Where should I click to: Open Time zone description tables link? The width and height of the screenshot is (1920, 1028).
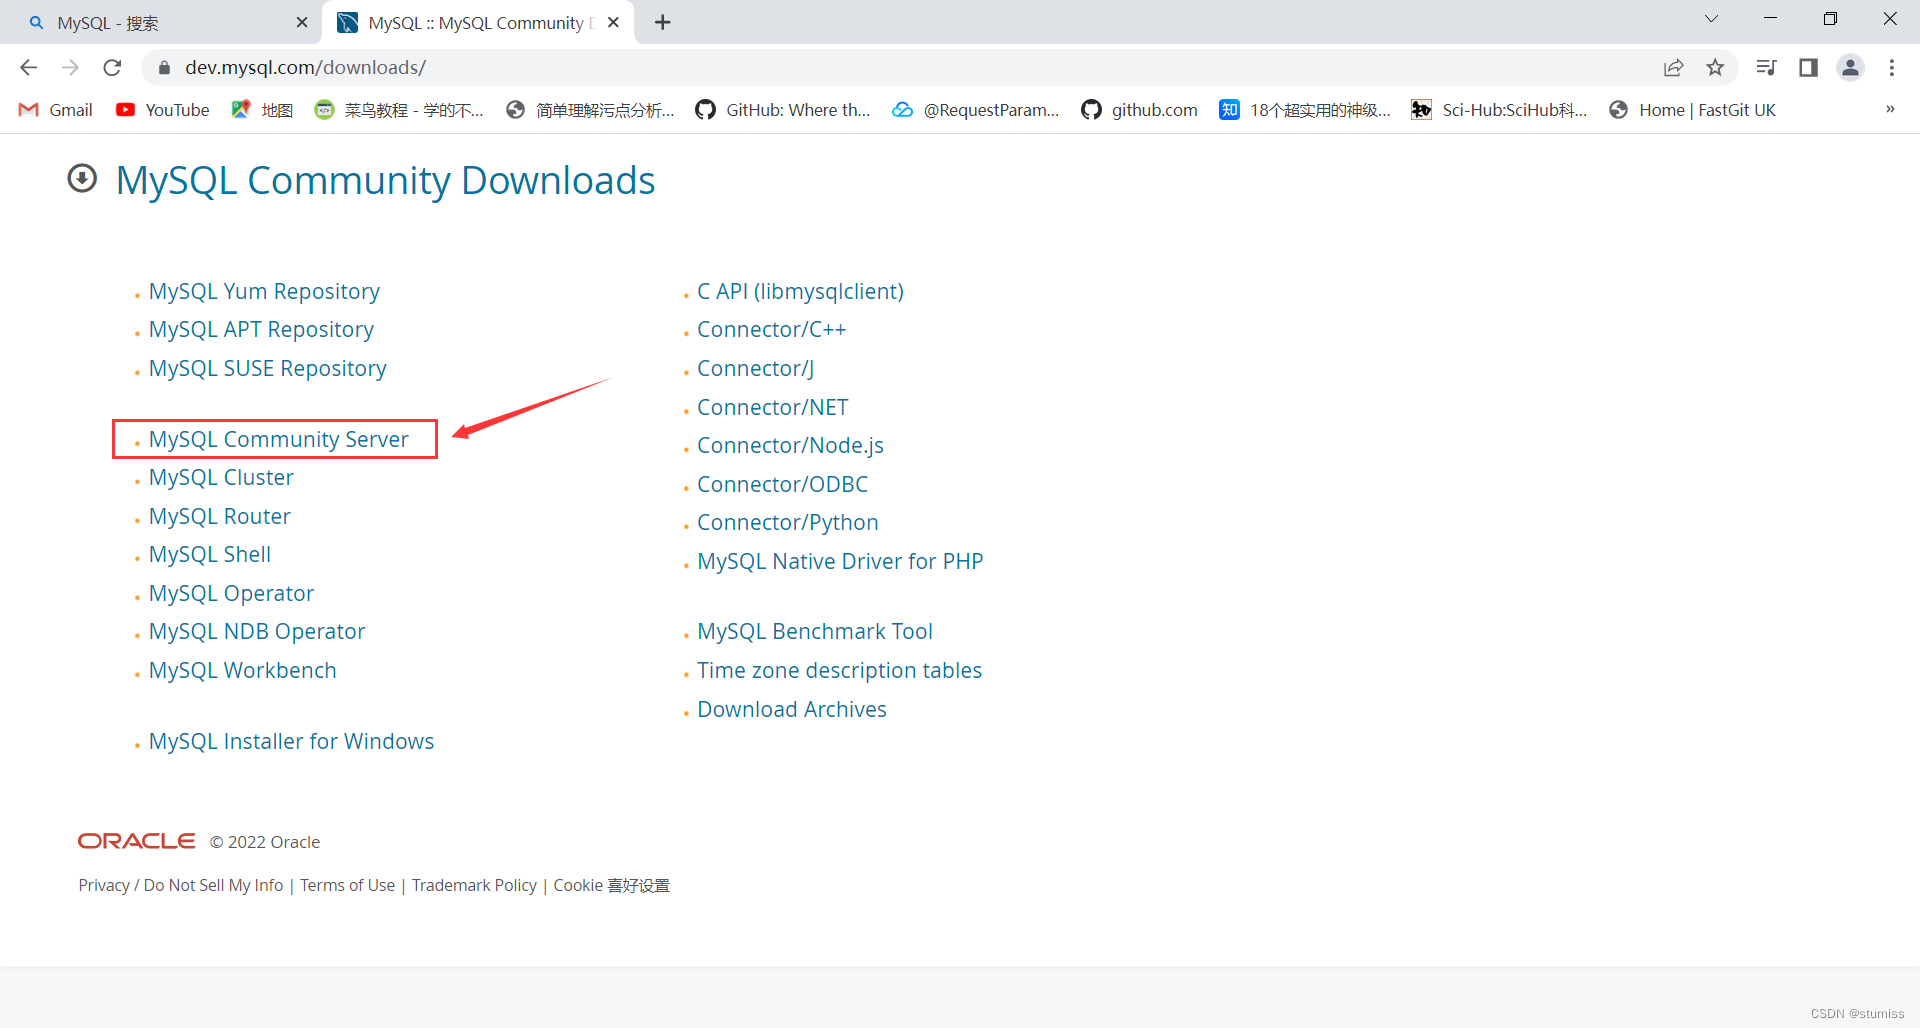click(839, 670)
